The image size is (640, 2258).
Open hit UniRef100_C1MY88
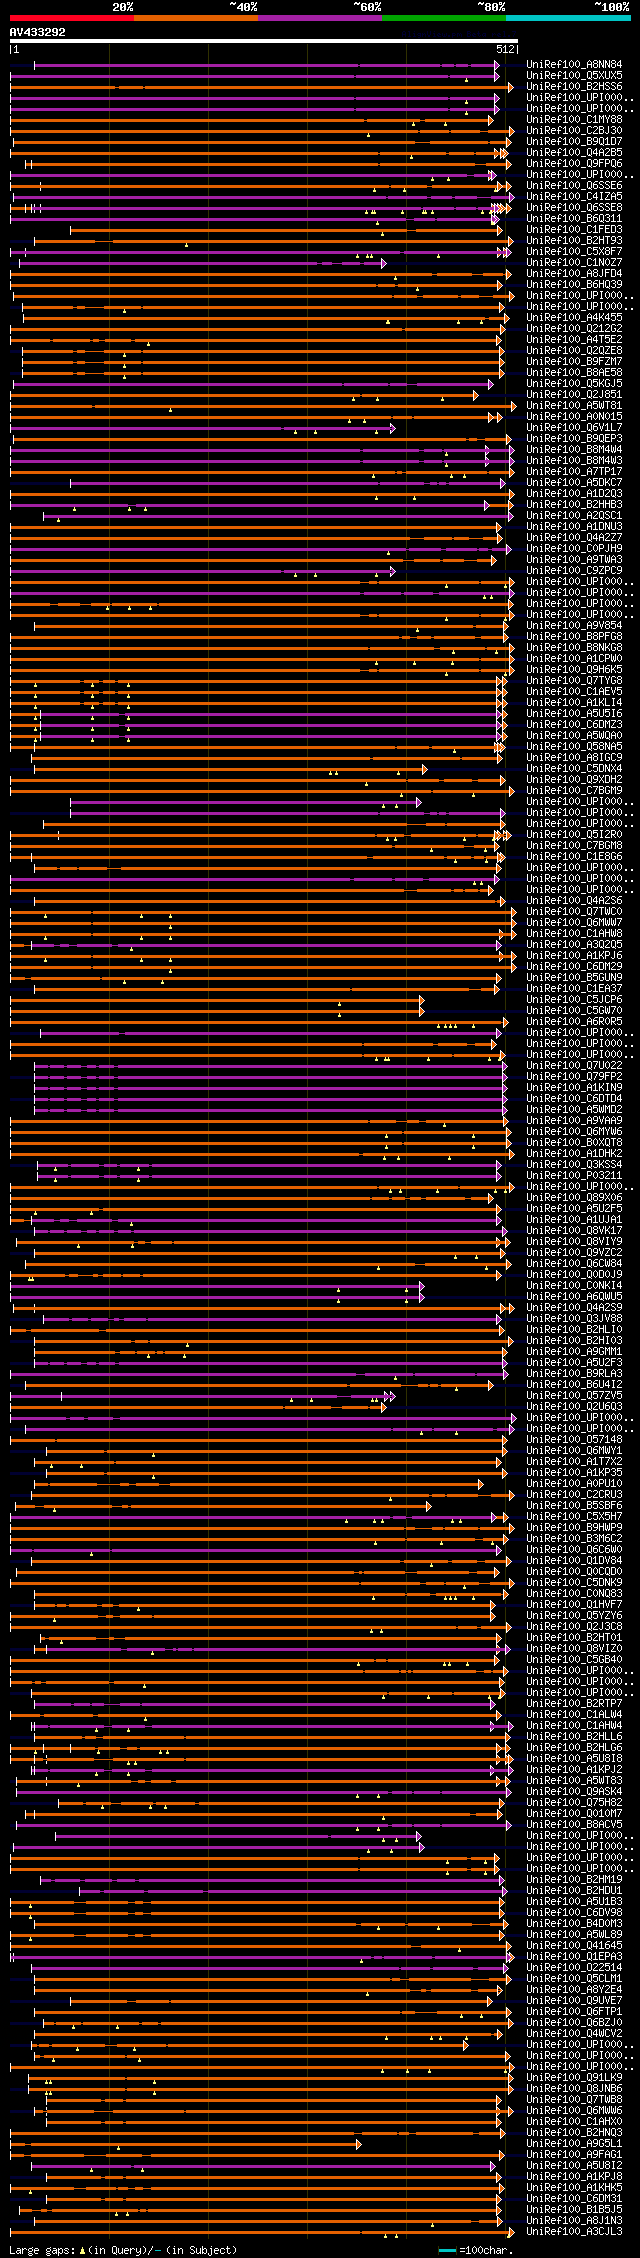[x=574, y=119]
